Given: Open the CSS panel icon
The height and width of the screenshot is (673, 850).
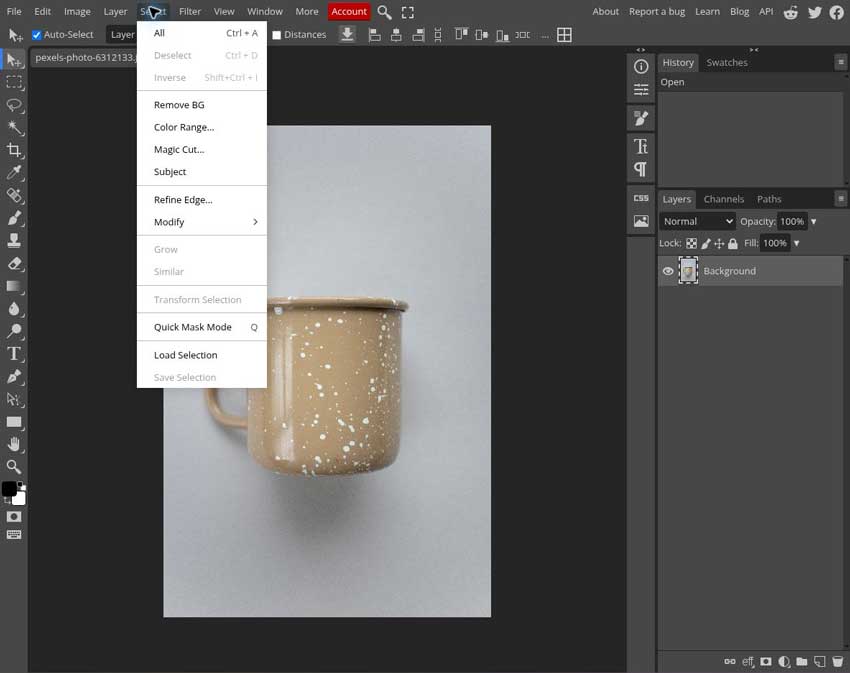Looking at the screenshot, I should pyautogui.click(x=641, y=198).
